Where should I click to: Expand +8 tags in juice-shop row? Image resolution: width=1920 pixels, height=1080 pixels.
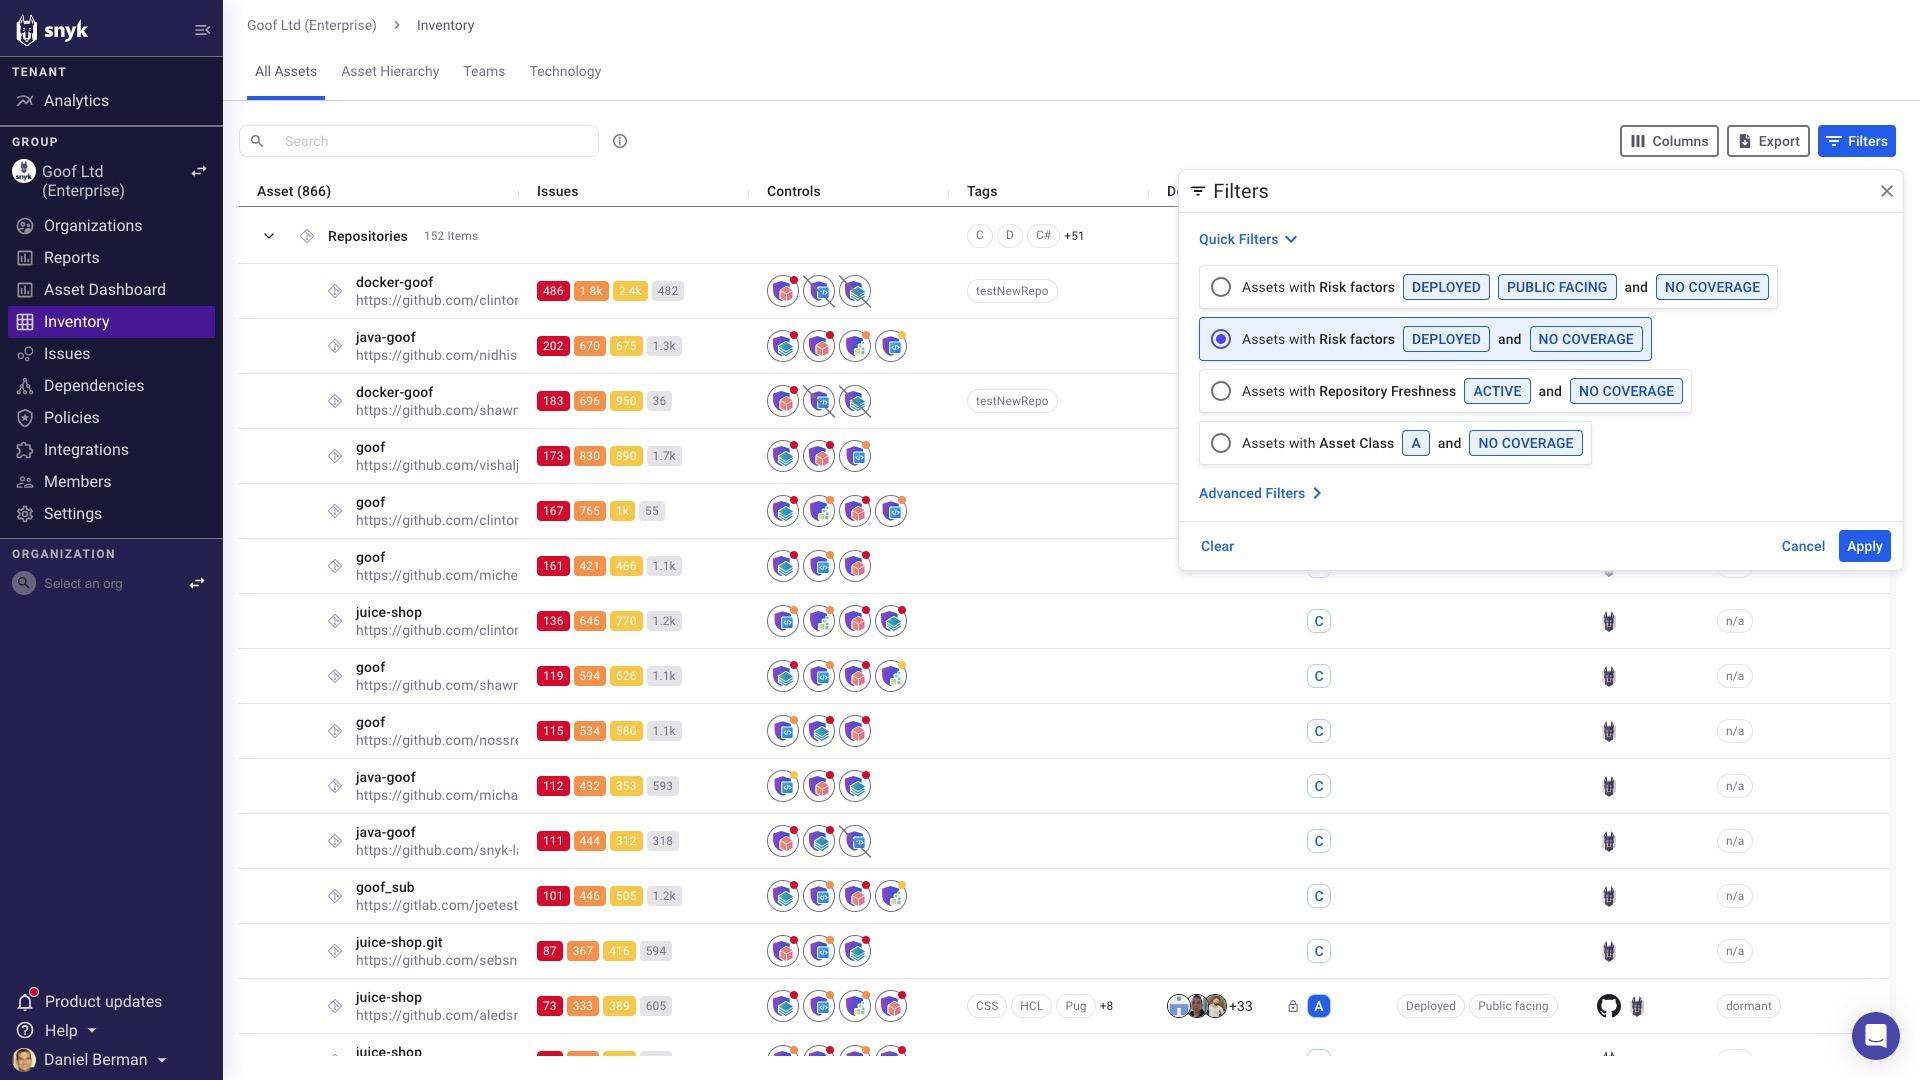[1106, 1006]
